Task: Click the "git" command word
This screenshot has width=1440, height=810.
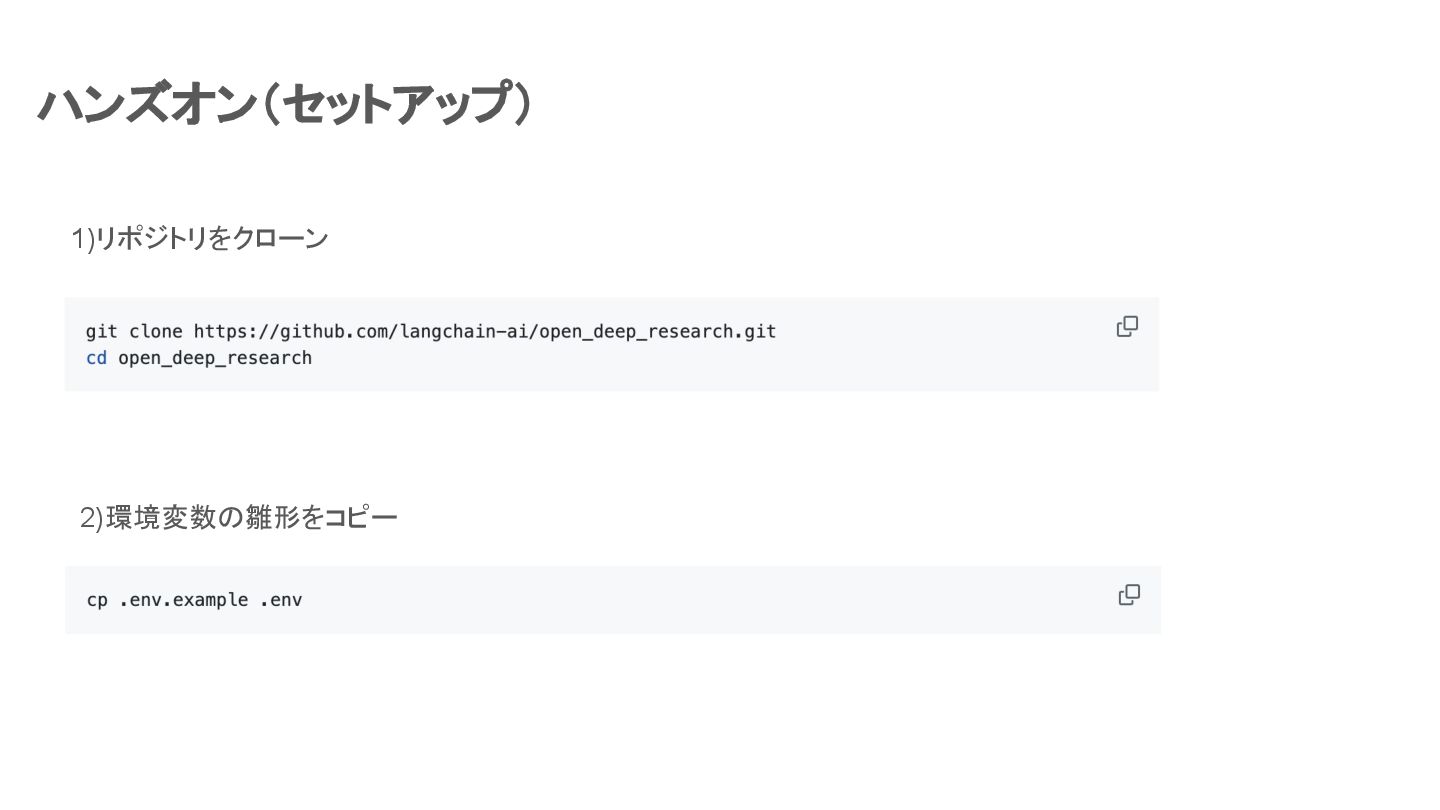Action: [102, 331]
